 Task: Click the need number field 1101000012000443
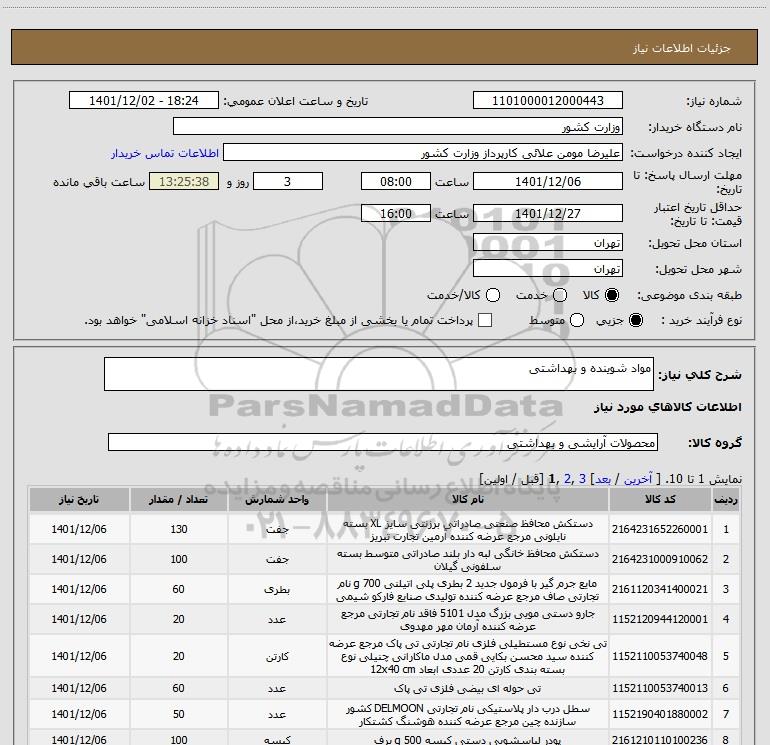pos(548,100)
